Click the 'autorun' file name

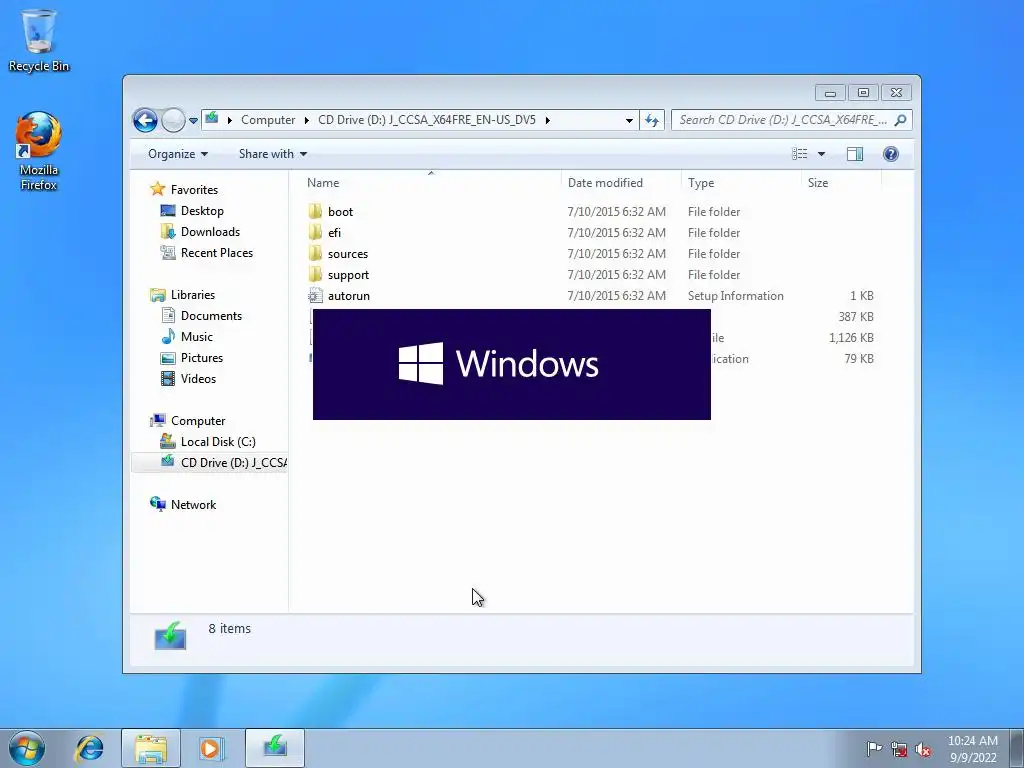click(349, 296)
